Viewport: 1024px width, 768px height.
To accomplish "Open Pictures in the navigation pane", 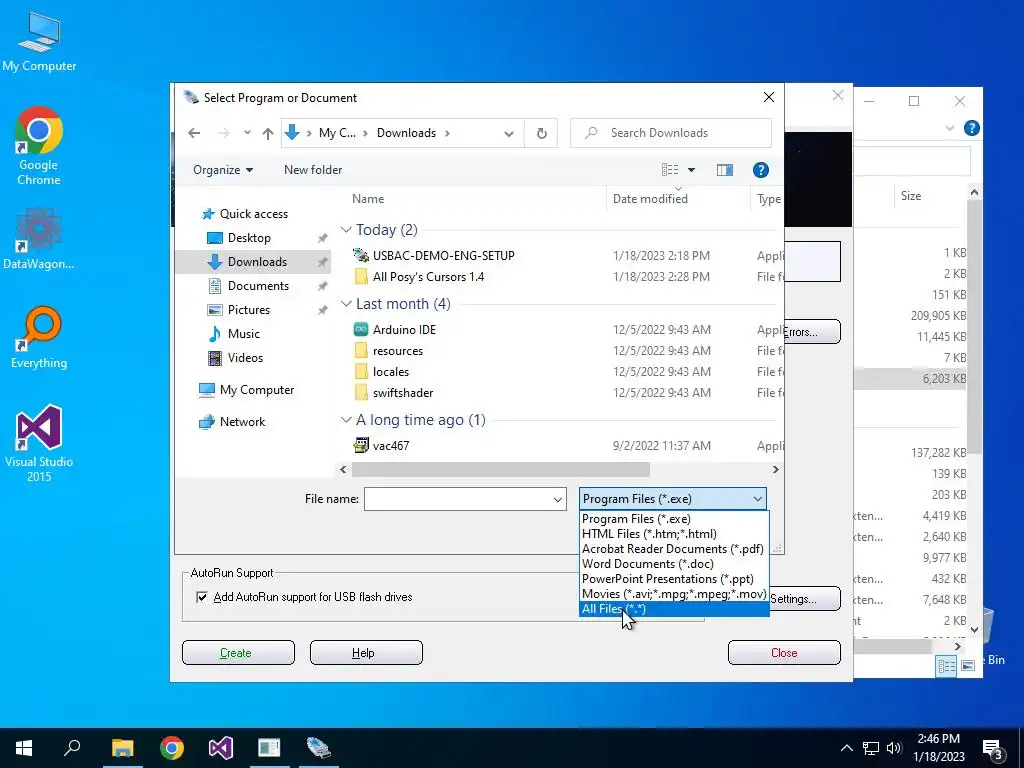I will pos(248,310).
